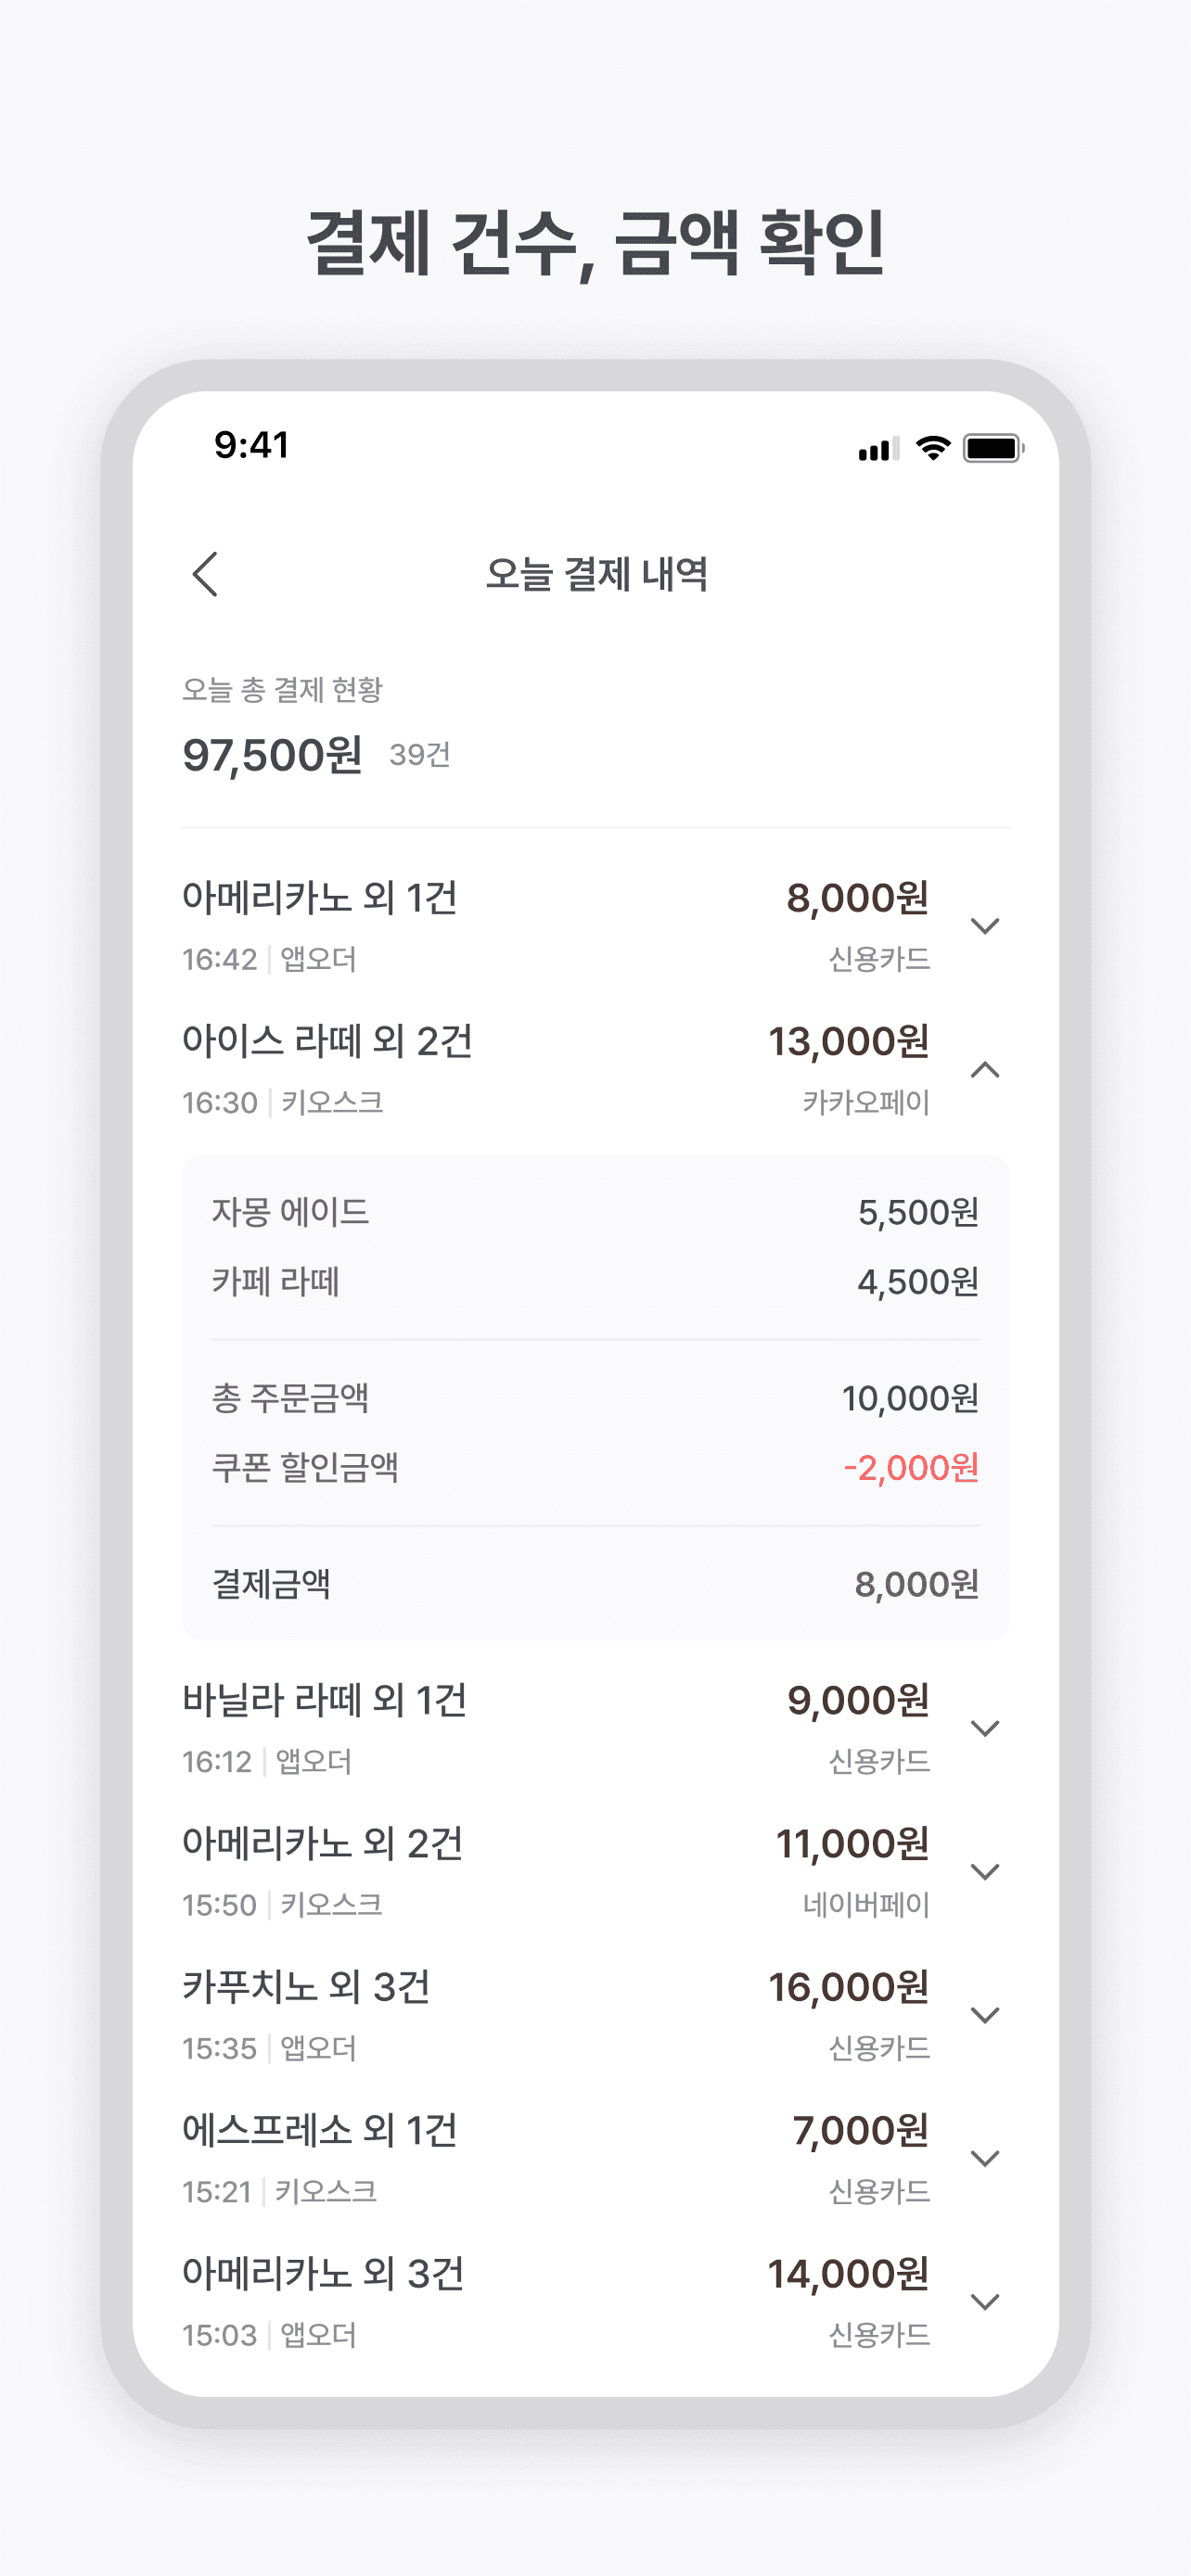Expand the 바닐라 라떼 외 1건 order

pos(985,1728)
